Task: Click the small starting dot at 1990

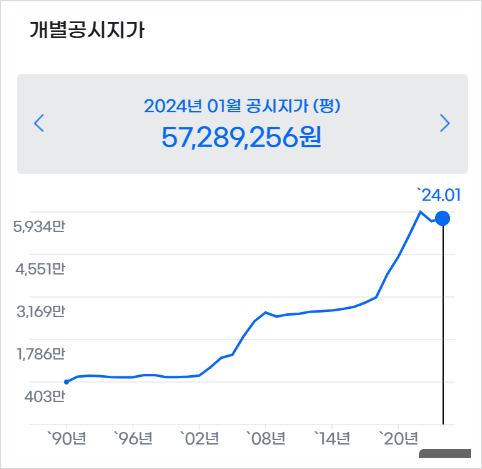Action: (x=66, y=382)
